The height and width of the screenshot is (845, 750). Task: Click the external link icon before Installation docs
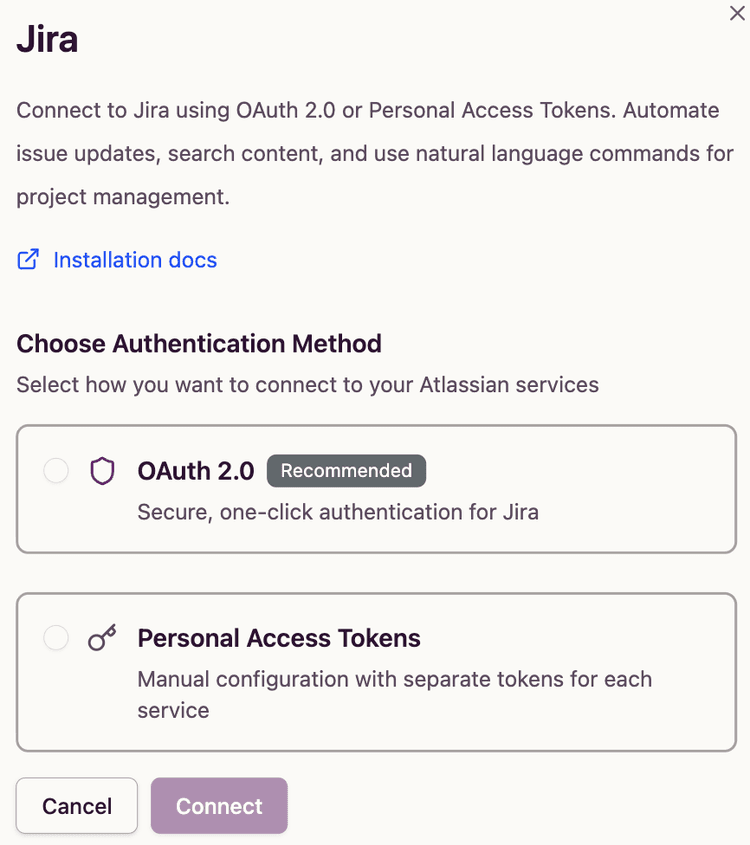click(27, 259)
